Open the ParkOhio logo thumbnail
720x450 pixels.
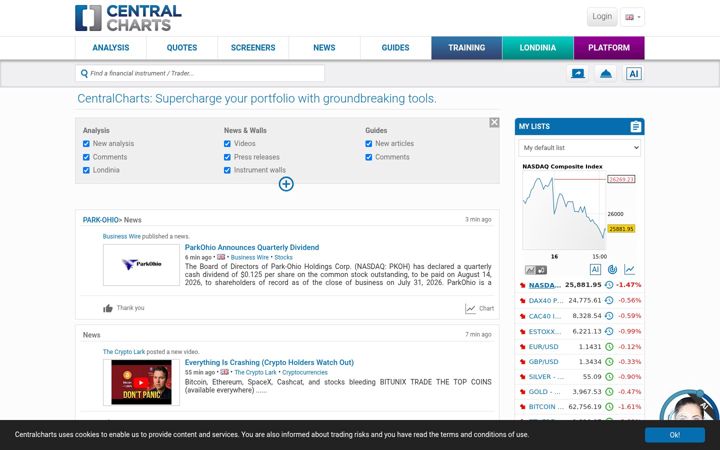pos(141,265)
